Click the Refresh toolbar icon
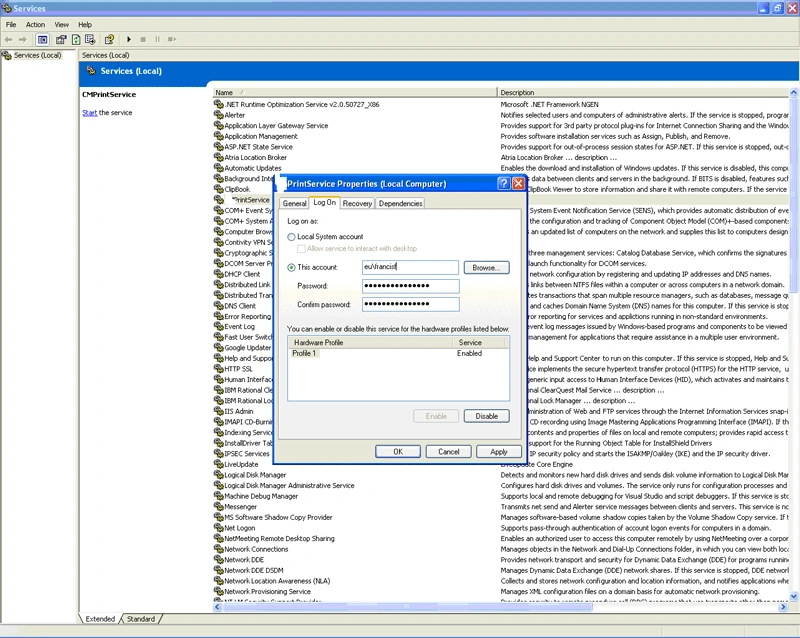The width and height of the screenshot is (800, 638). click(76, 39)
